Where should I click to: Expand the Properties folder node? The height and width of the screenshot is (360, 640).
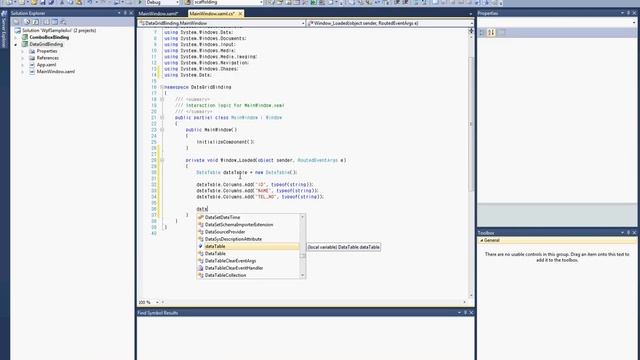(23, 51)
